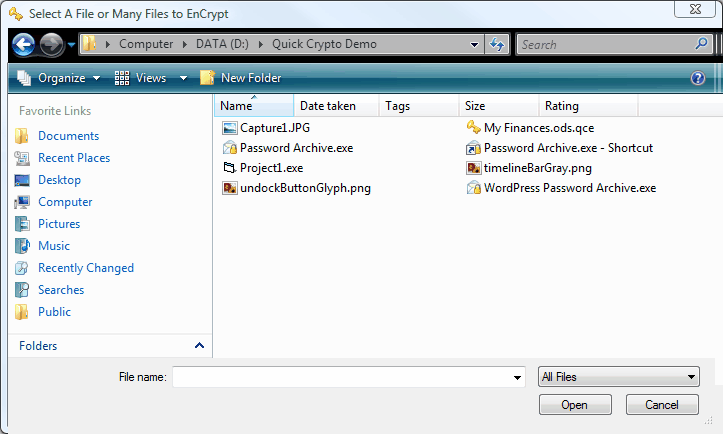The height and width of the screenshot is (434, 723).
Task: Click the My Finances.ods.qce key icon
Action: click(x=474, y=127)
